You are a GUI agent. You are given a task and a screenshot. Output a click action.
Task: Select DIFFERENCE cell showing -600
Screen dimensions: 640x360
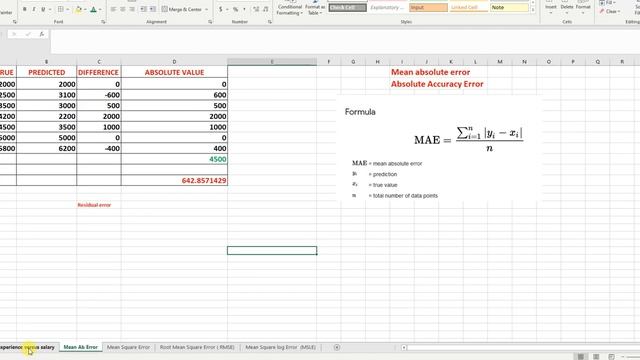(x=99, y=95)
